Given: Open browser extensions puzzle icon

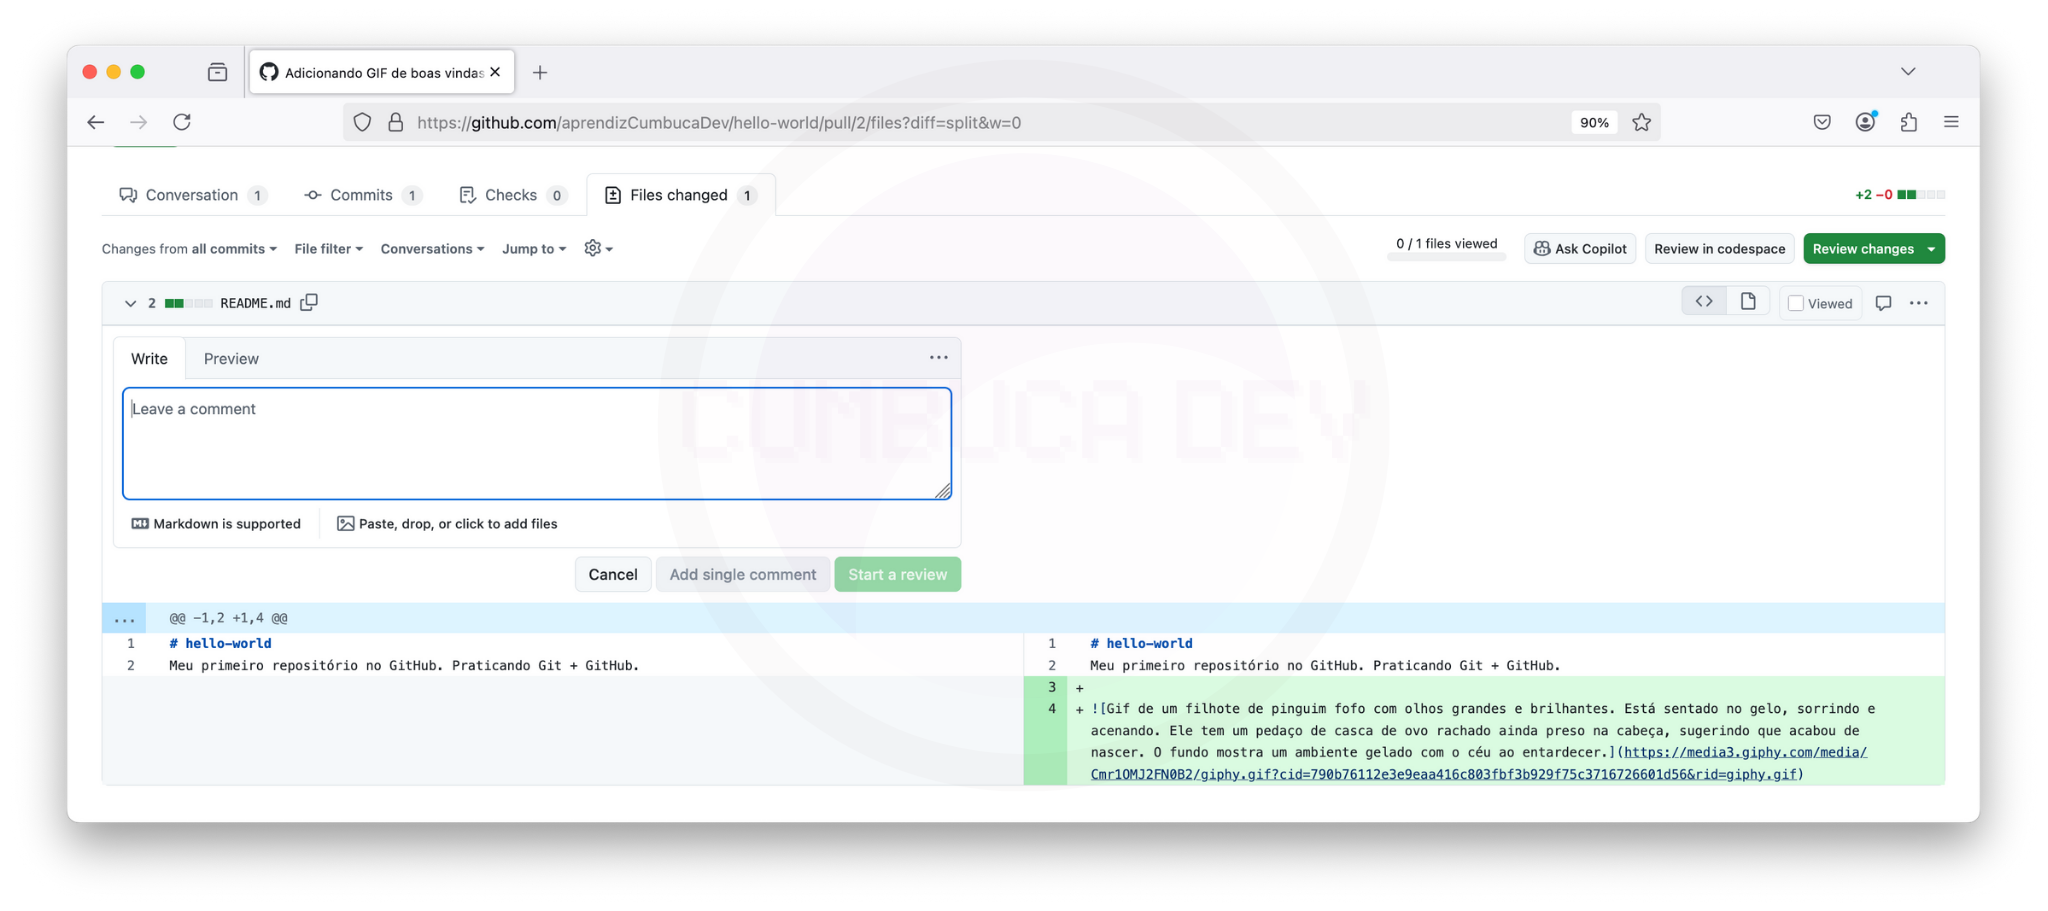Looking at the screenshot, I should click(1908, 123).
